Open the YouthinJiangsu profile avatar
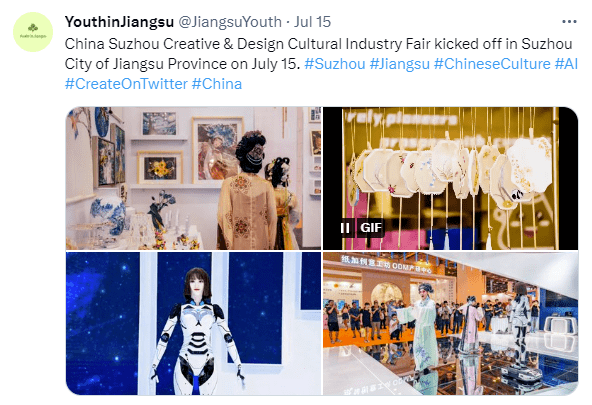Screen dimensions: 592x405 (x=33, y=32)
